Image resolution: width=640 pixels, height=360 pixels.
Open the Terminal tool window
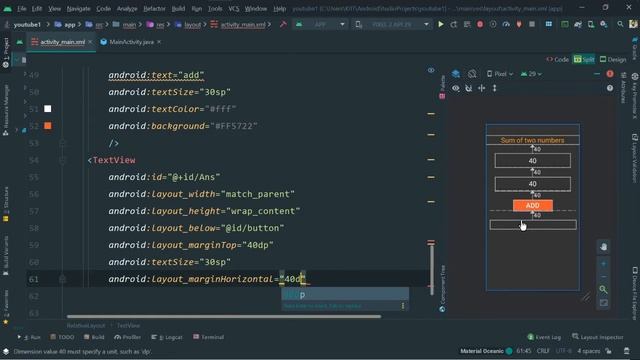pos(209,337)
